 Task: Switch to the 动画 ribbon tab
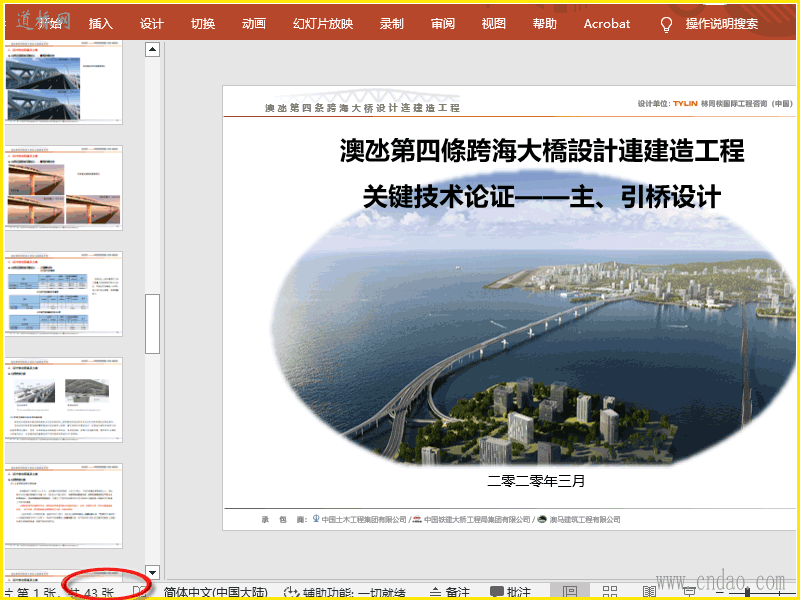click(254, 23)
